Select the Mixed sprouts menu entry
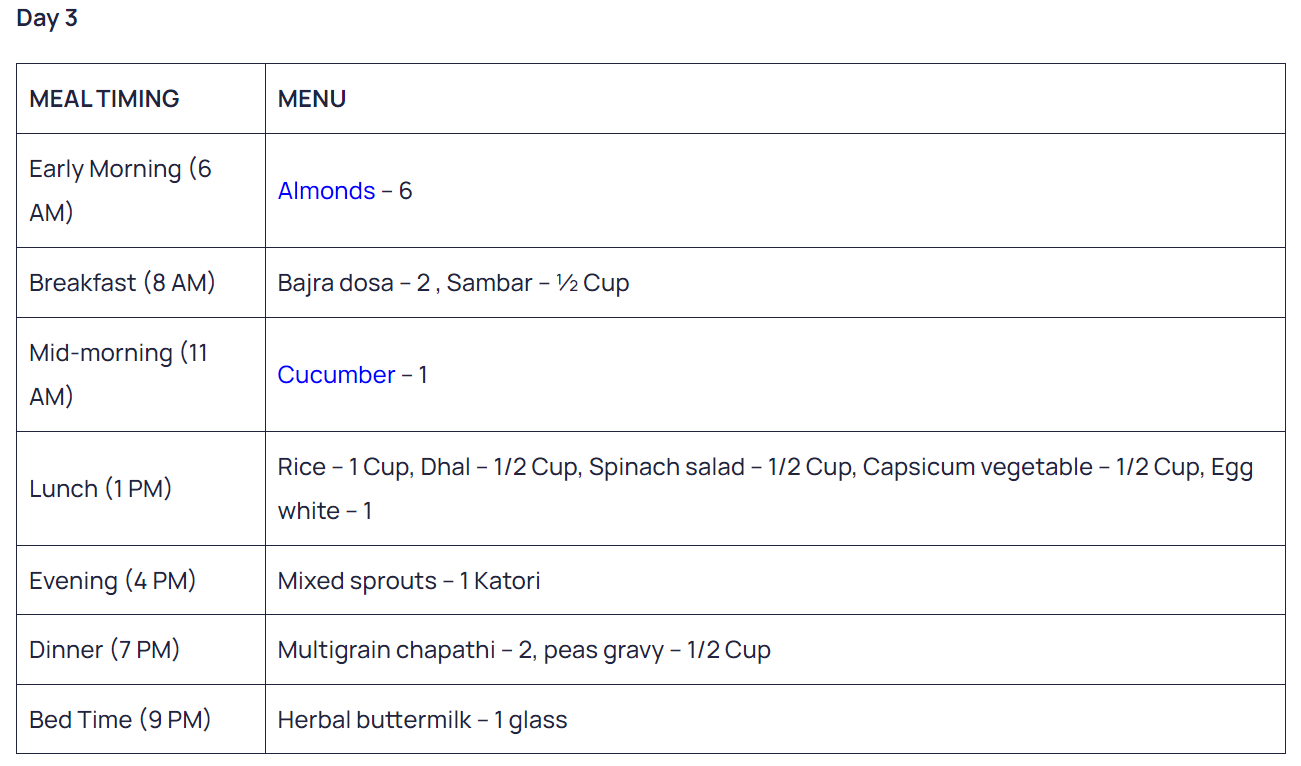Viewport: 1301px width, 766px height. click(409, 581)
